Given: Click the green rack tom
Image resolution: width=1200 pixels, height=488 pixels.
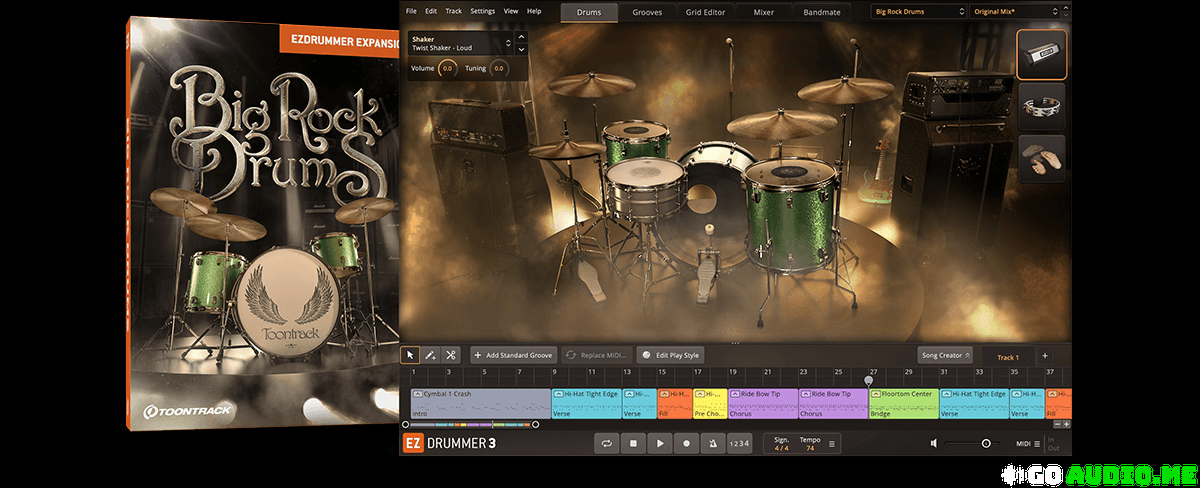Looking at the screenshot, I should coord(636,144).
